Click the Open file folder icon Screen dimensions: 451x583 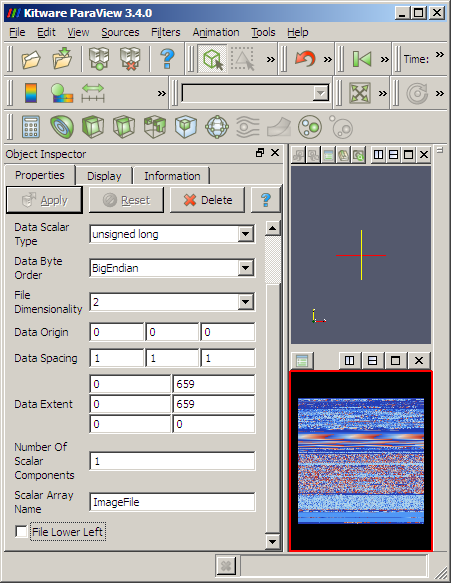[31, 59]
